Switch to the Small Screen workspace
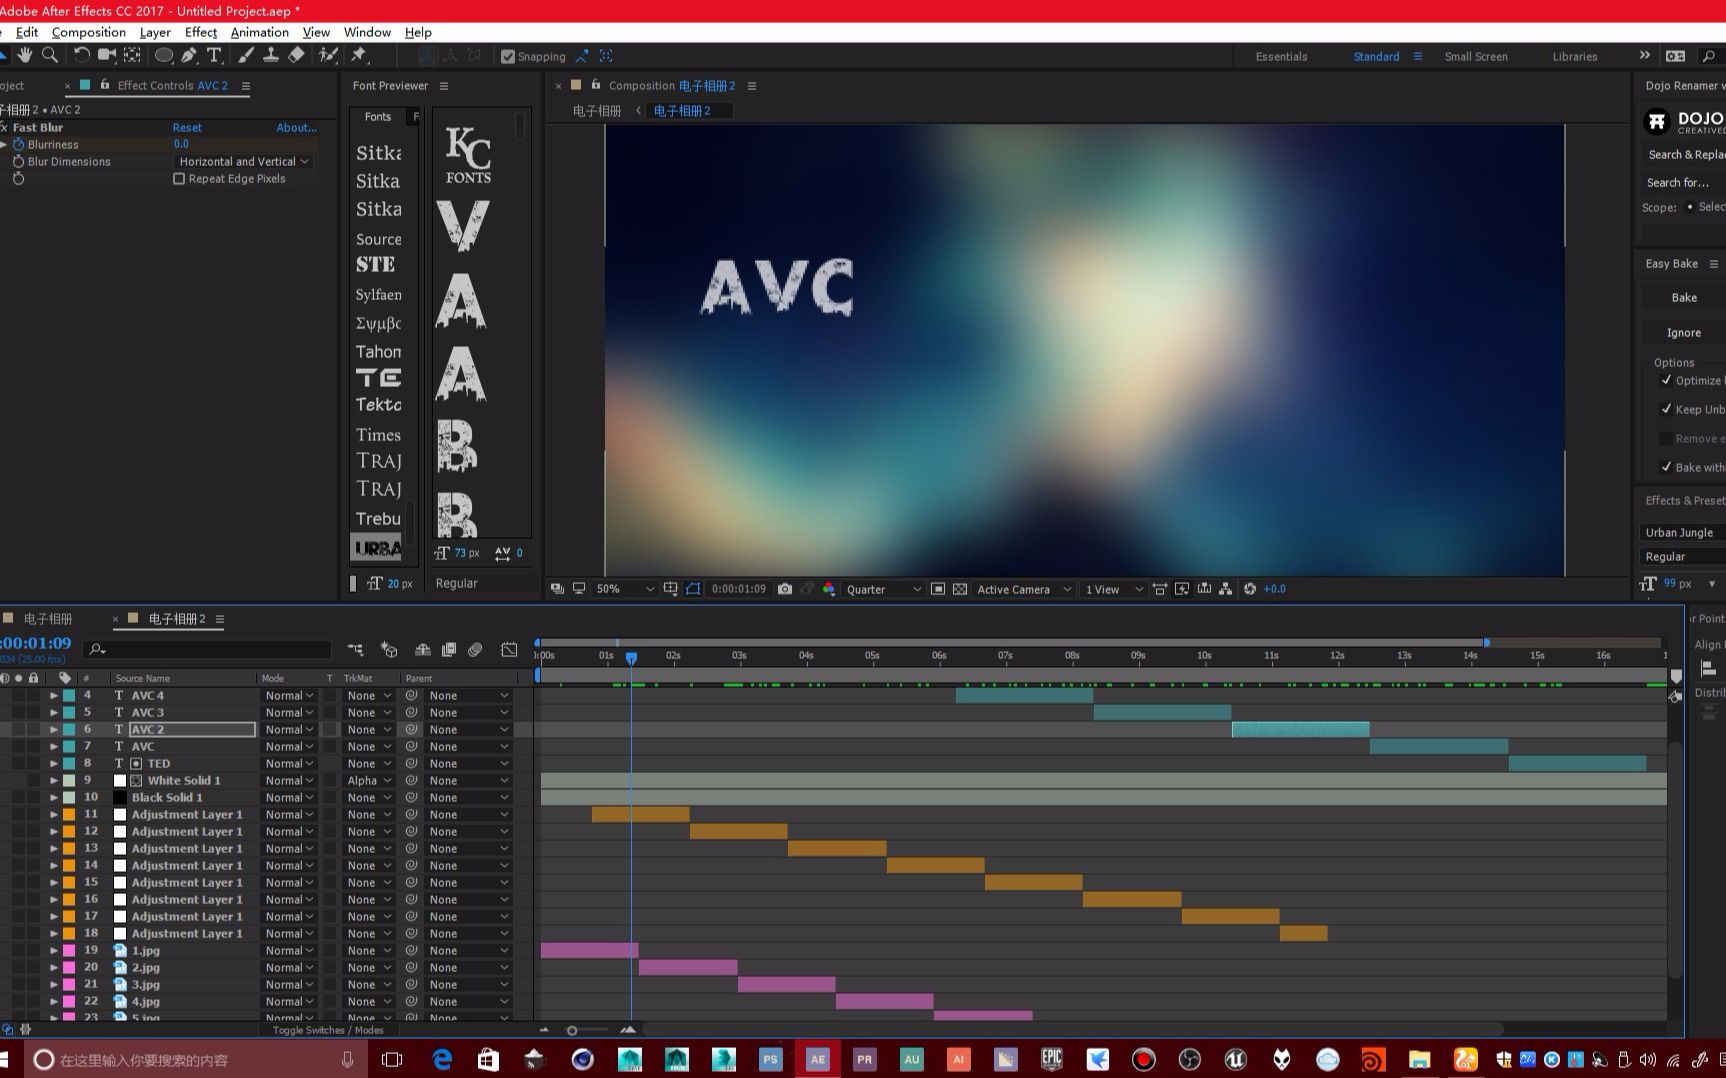This screenshot has width=1726, height=1078. click(x=1476, y=57)
